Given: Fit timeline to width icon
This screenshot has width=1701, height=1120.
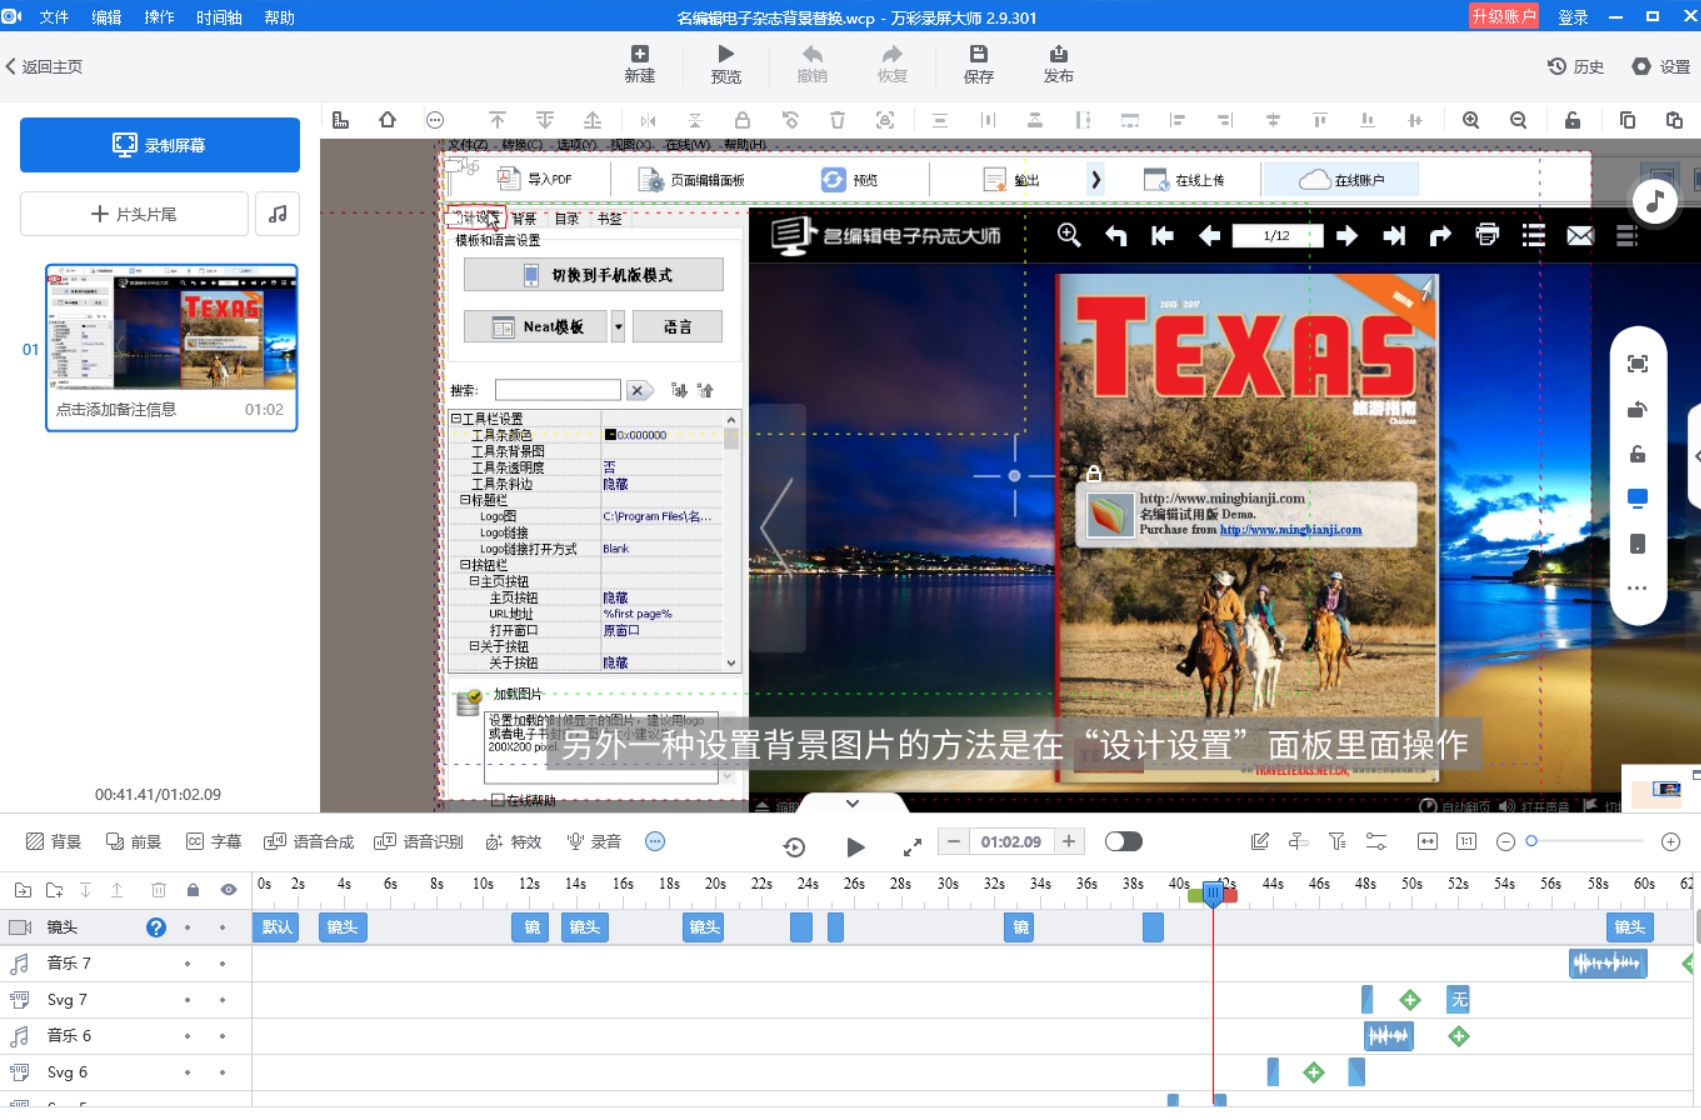Looking at the screenshot, I should [1427, 842].
